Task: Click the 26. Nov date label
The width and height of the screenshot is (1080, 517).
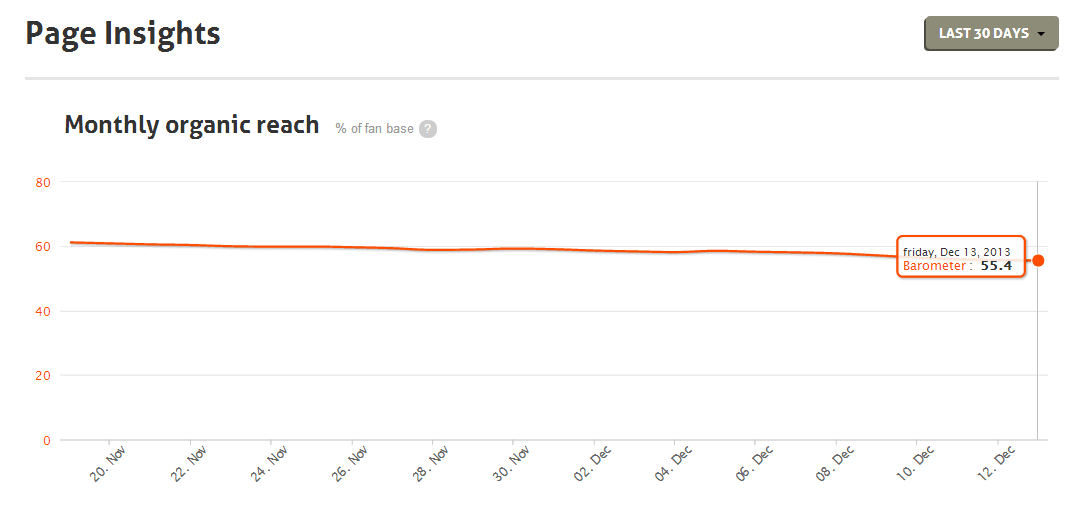Action: pos(353,464)
